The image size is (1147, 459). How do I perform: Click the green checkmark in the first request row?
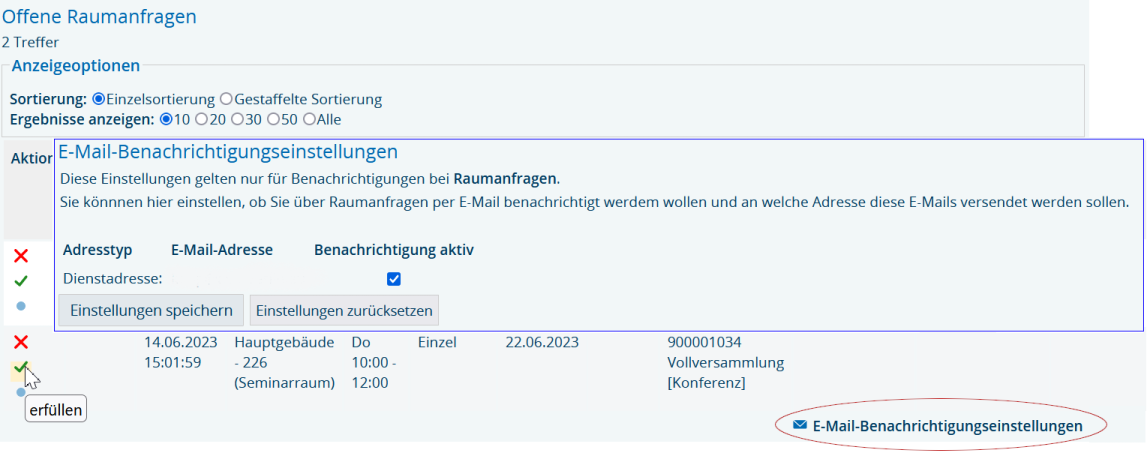pos(21,281)
